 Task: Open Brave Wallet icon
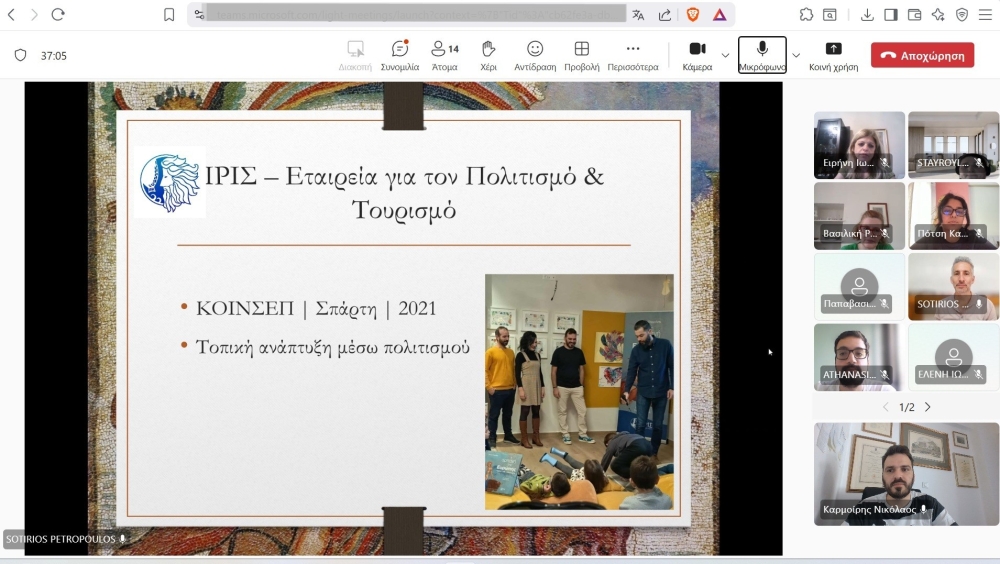pyautogui.click(x=915, y=14)
